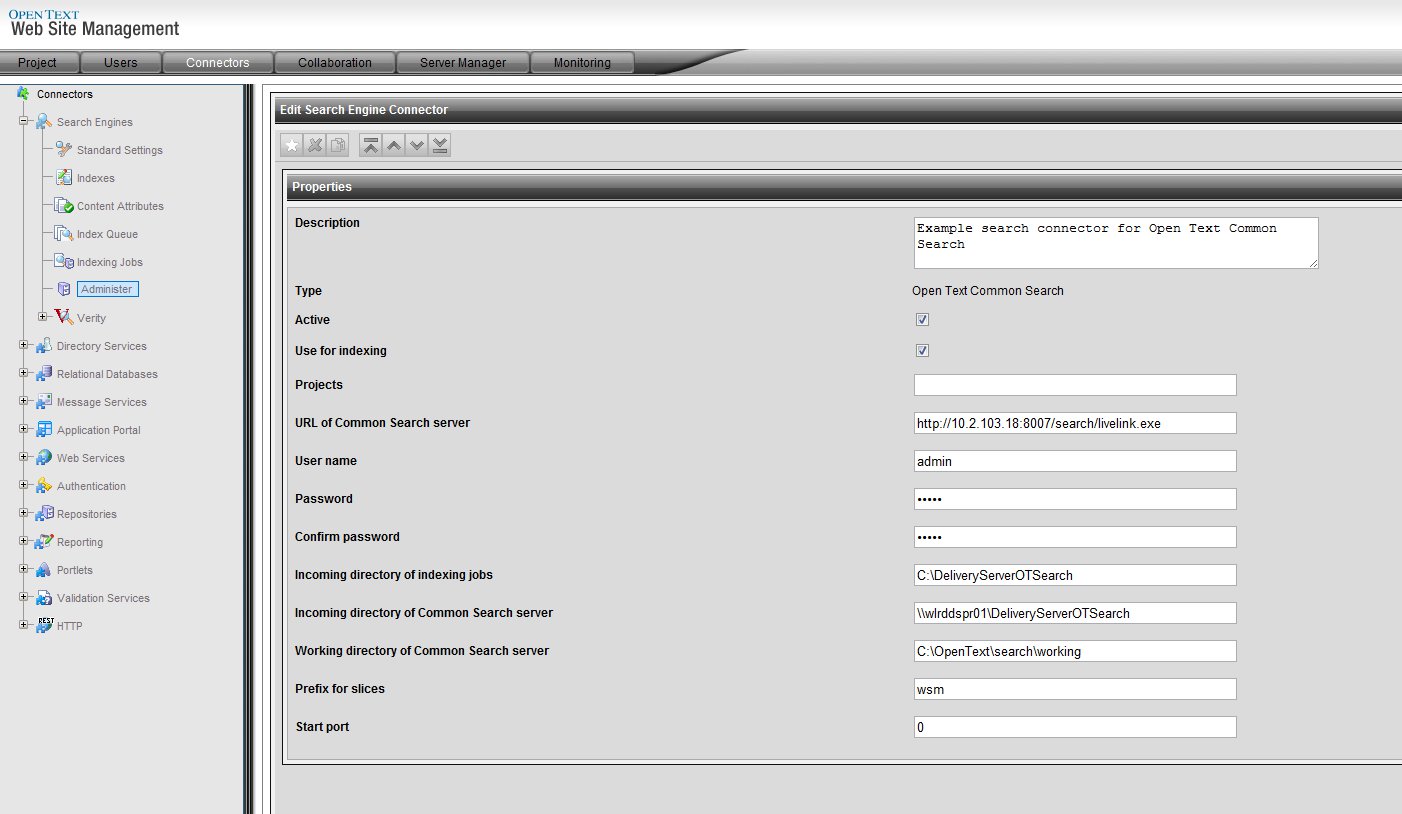The width and height of the screenshot is (1402, 814).
Task: Expand the HTTP node
Action: click(x=24, y=625)
